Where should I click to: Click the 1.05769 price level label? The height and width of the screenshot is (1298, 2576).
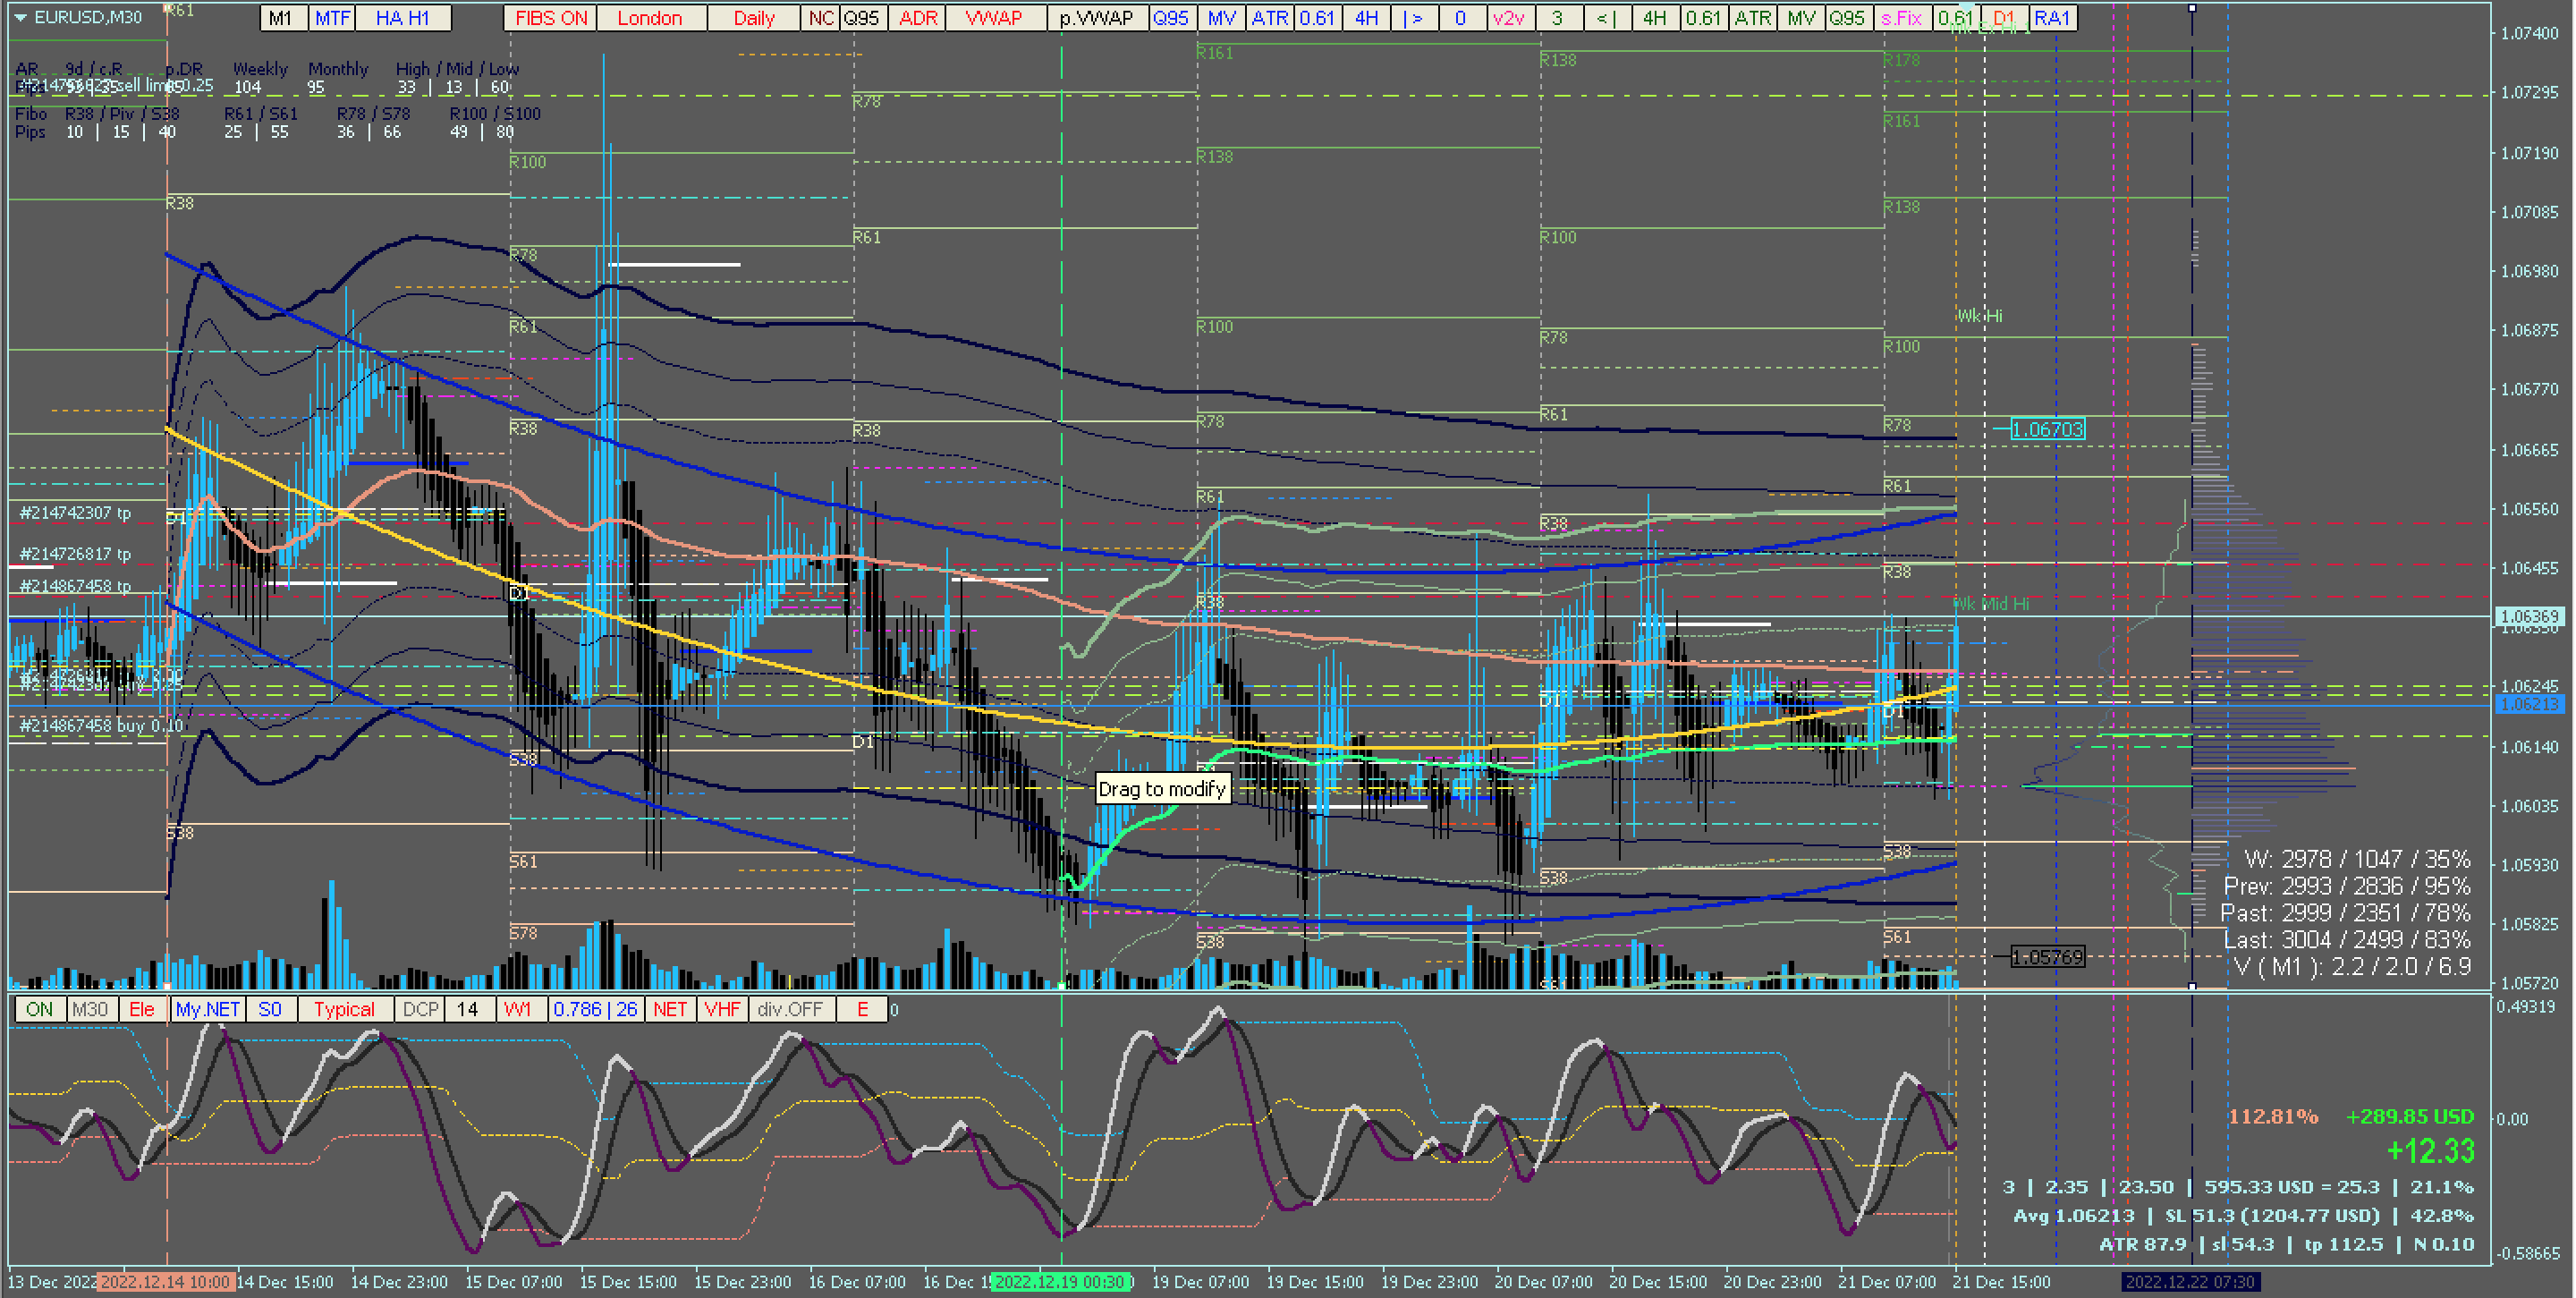(x=2047, y=957)
